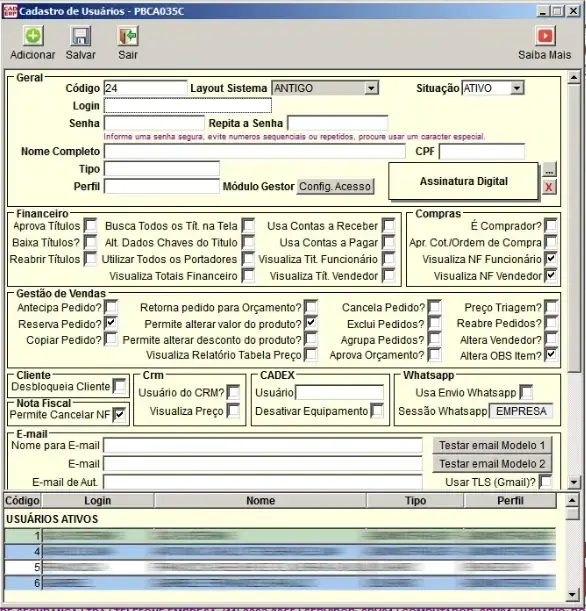Click the Salvar floppy disk icon
The image size is (586, 611).
point(80,36)
